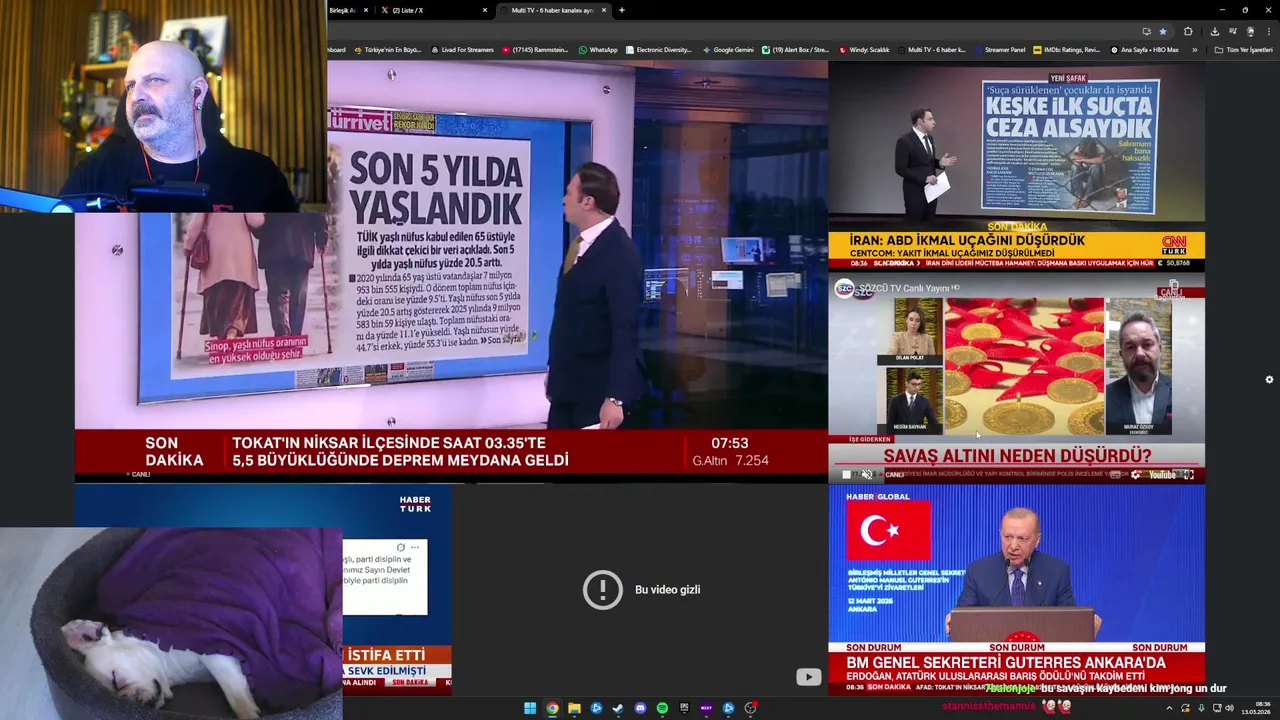Open the Chrome three-dot menu

click(1269, 31)
